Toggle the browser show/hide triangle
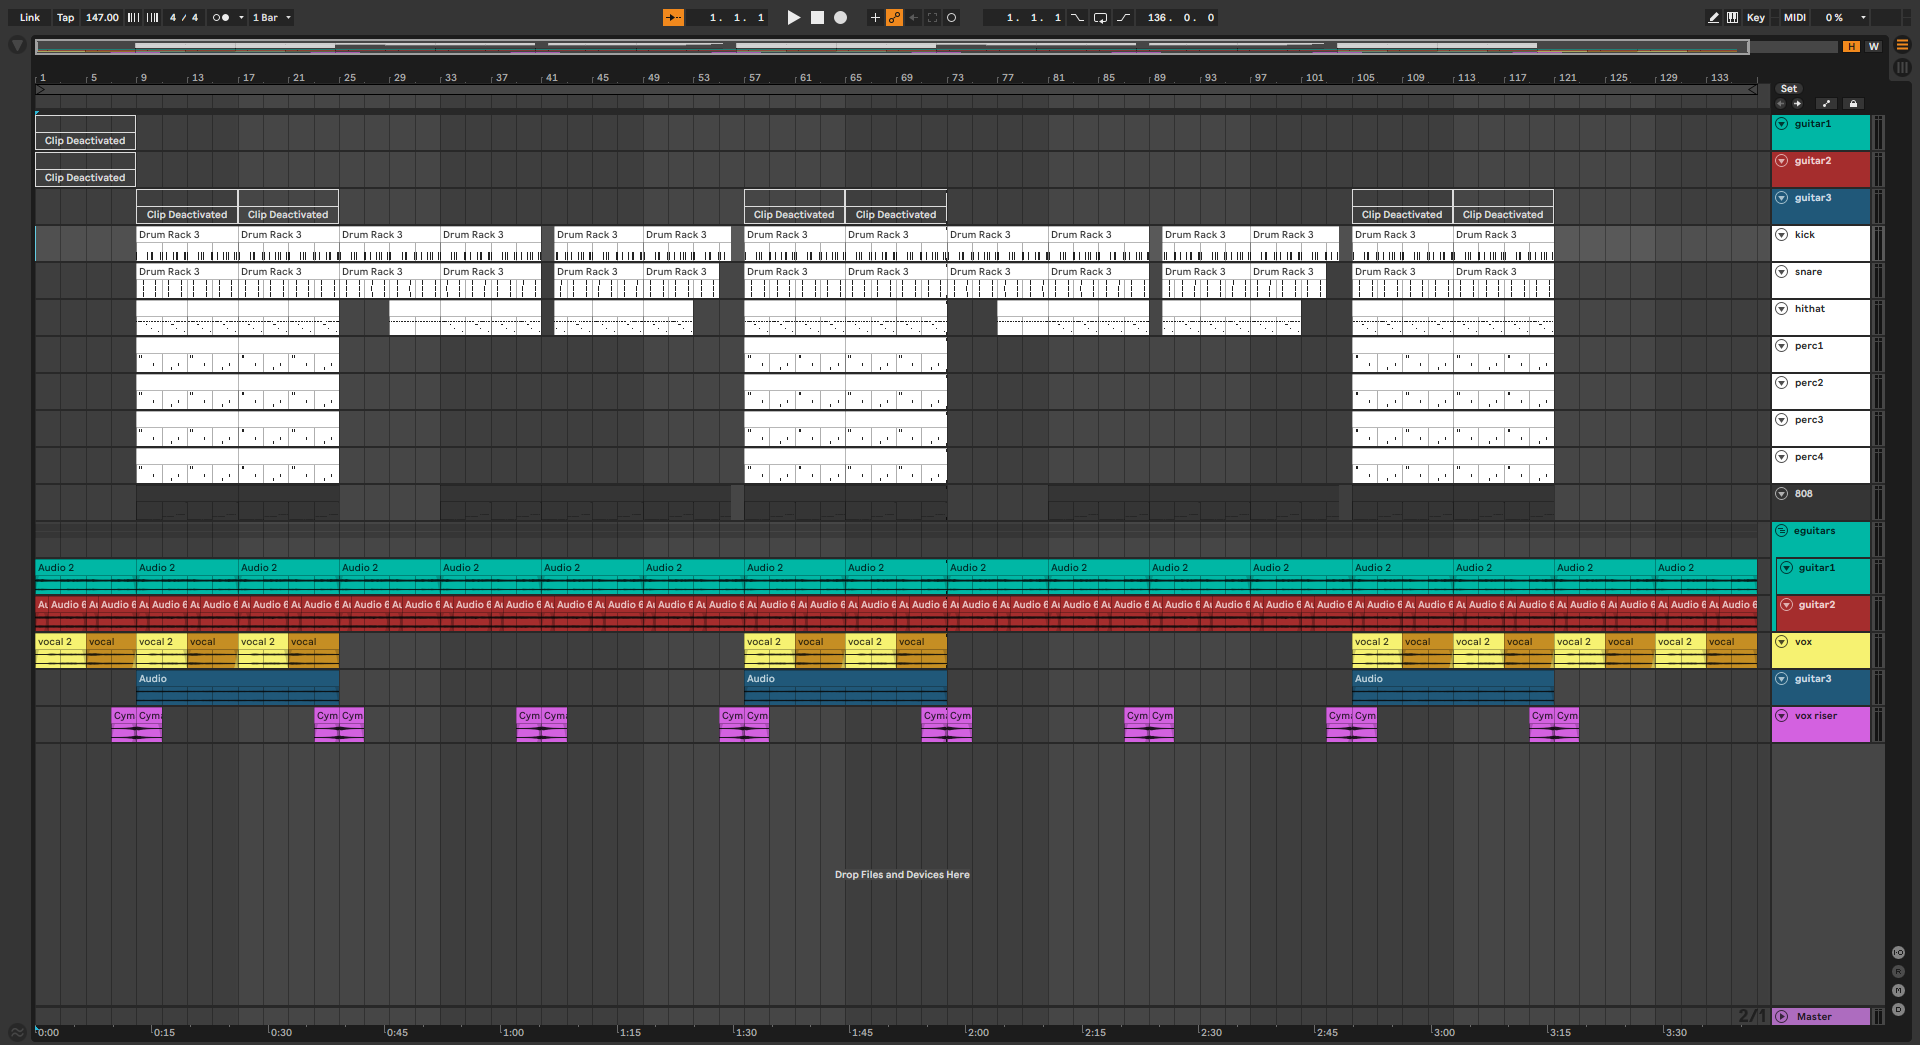 click(x=17, y=45)
